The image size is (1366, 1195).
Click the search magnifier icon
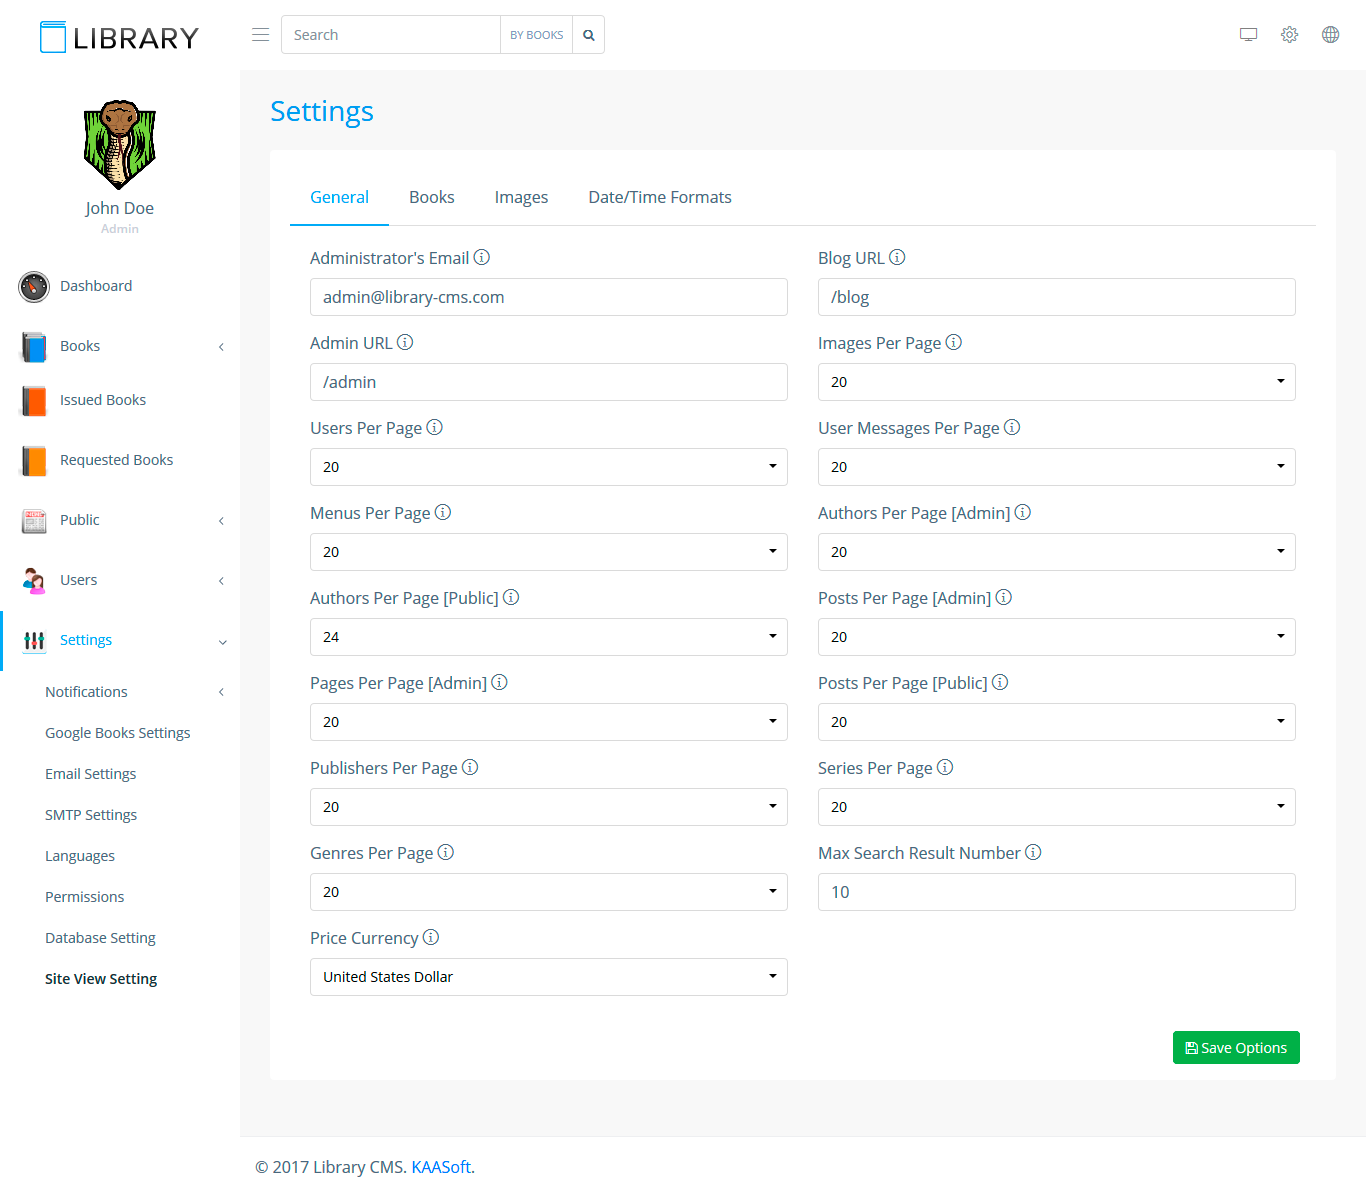pos(589,35)
